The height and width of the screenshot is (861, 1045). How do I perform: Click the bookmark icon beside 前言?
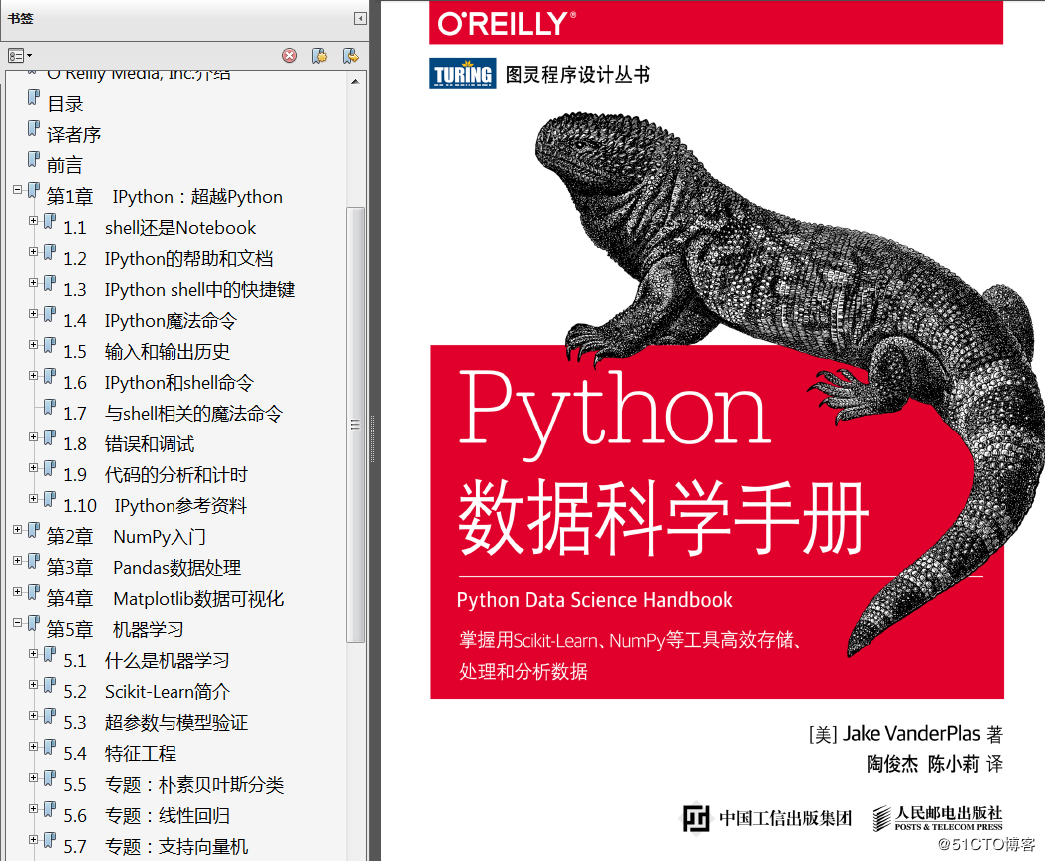point(33,159)
